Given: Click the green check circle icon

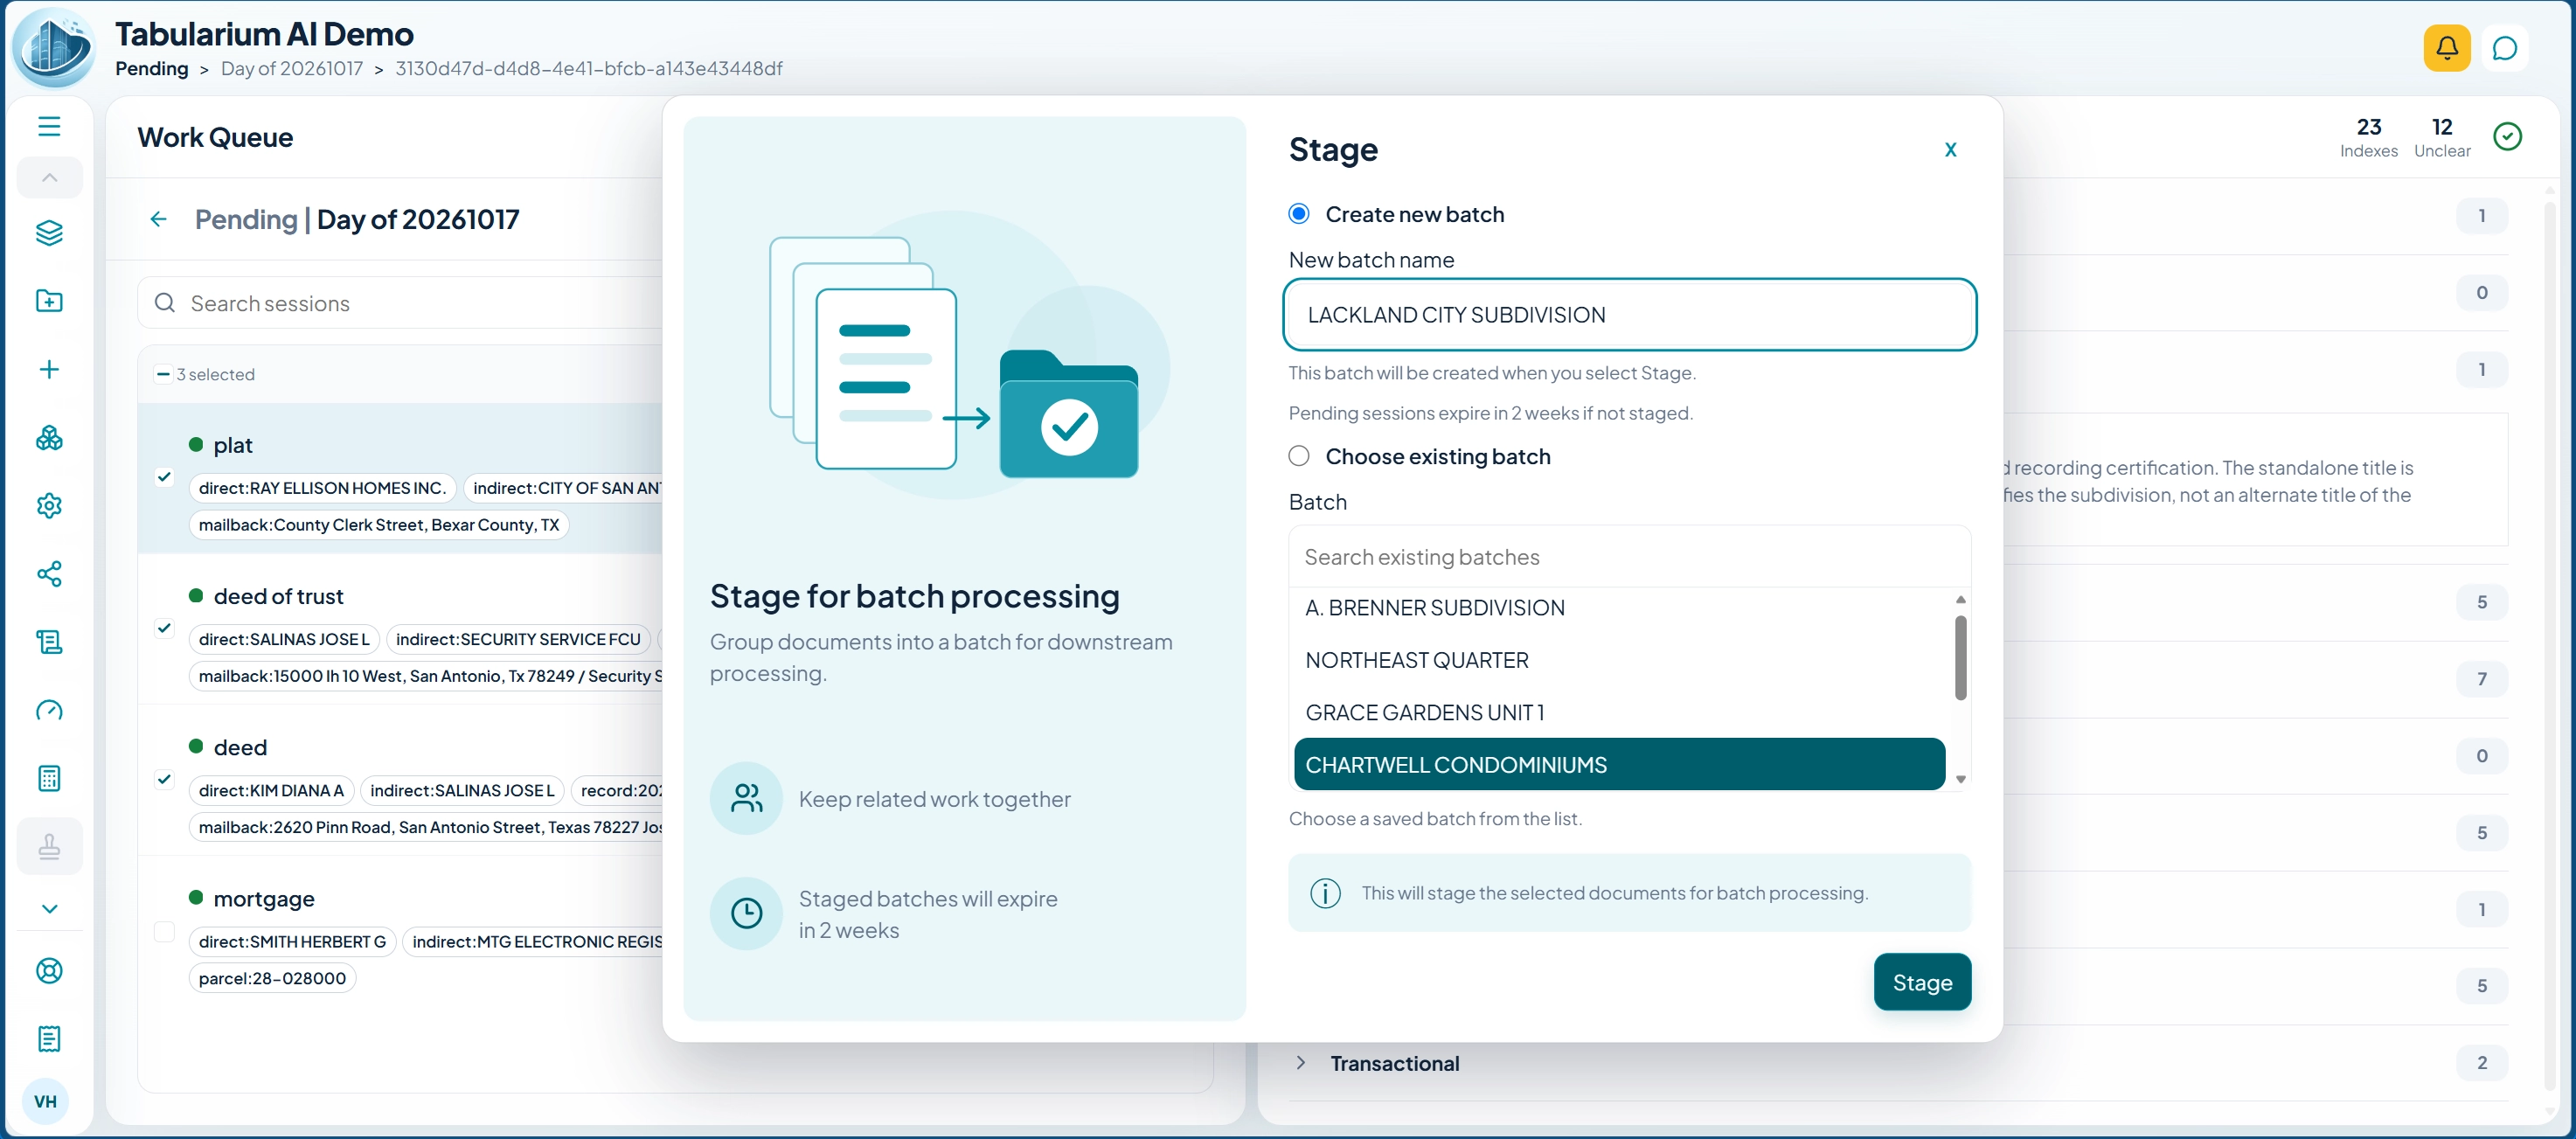Looking at the screenshot, I should pos(2507,136).
